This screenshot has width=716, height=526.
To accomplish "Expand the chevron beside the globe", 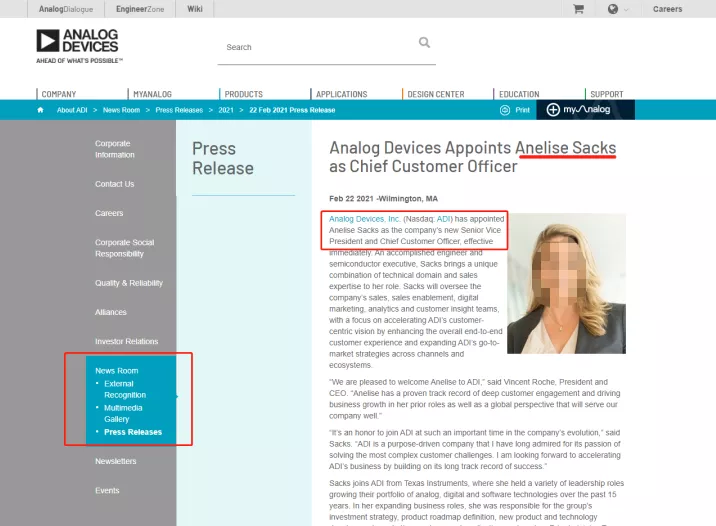I will point(626,9).
